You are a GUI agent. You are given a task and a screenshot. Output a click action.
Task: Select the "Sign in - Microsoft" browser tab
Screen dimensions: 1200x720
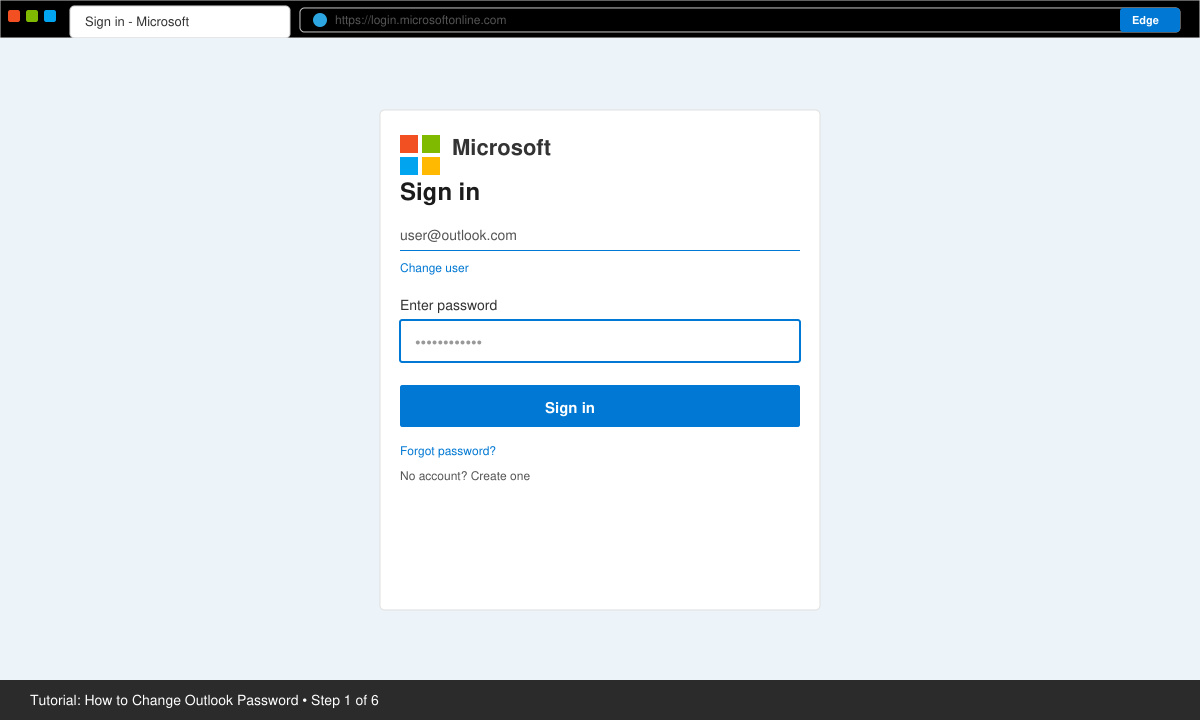pos(180,21)
